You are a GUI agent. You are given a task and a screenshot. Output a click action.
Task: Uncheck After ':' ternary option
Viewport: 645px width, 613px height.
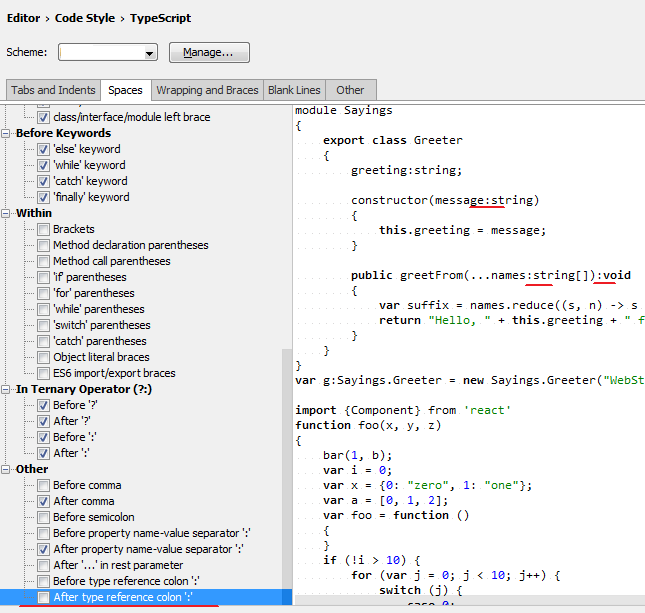tap(43, 453)
